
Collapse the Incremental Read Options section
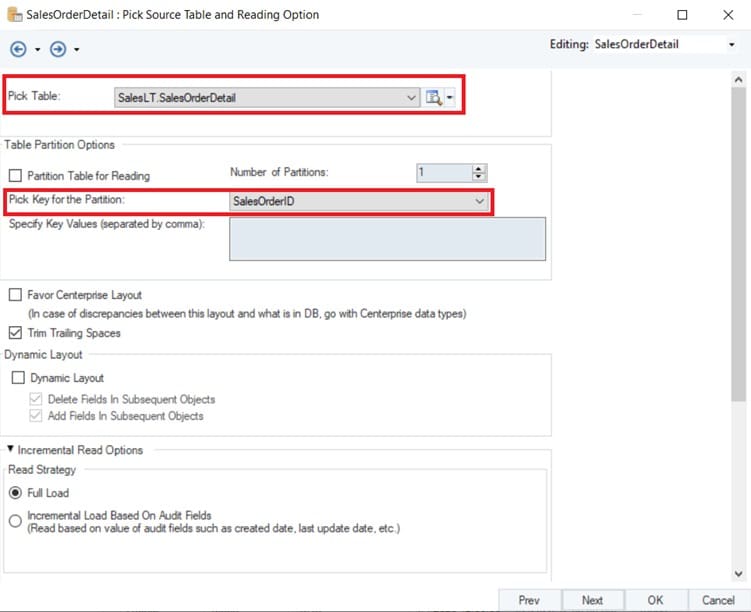[11, 450]
